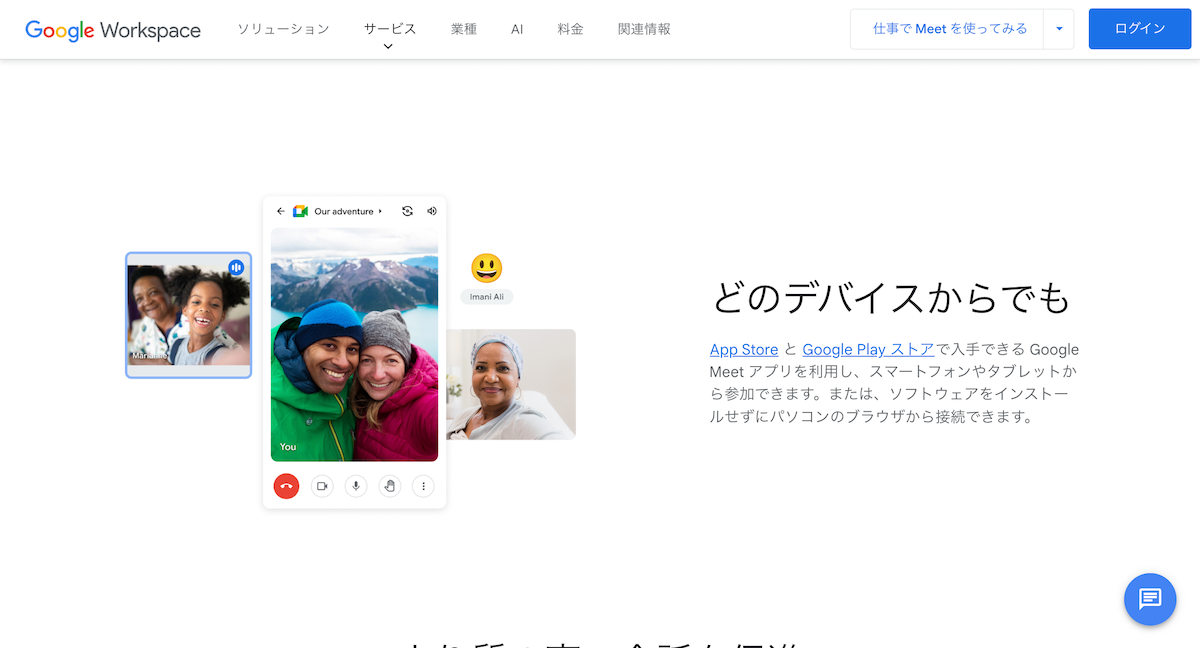Expand the chevron under サービス
The width and height of the screenshot is (1200, 648).
click(389, 46)
